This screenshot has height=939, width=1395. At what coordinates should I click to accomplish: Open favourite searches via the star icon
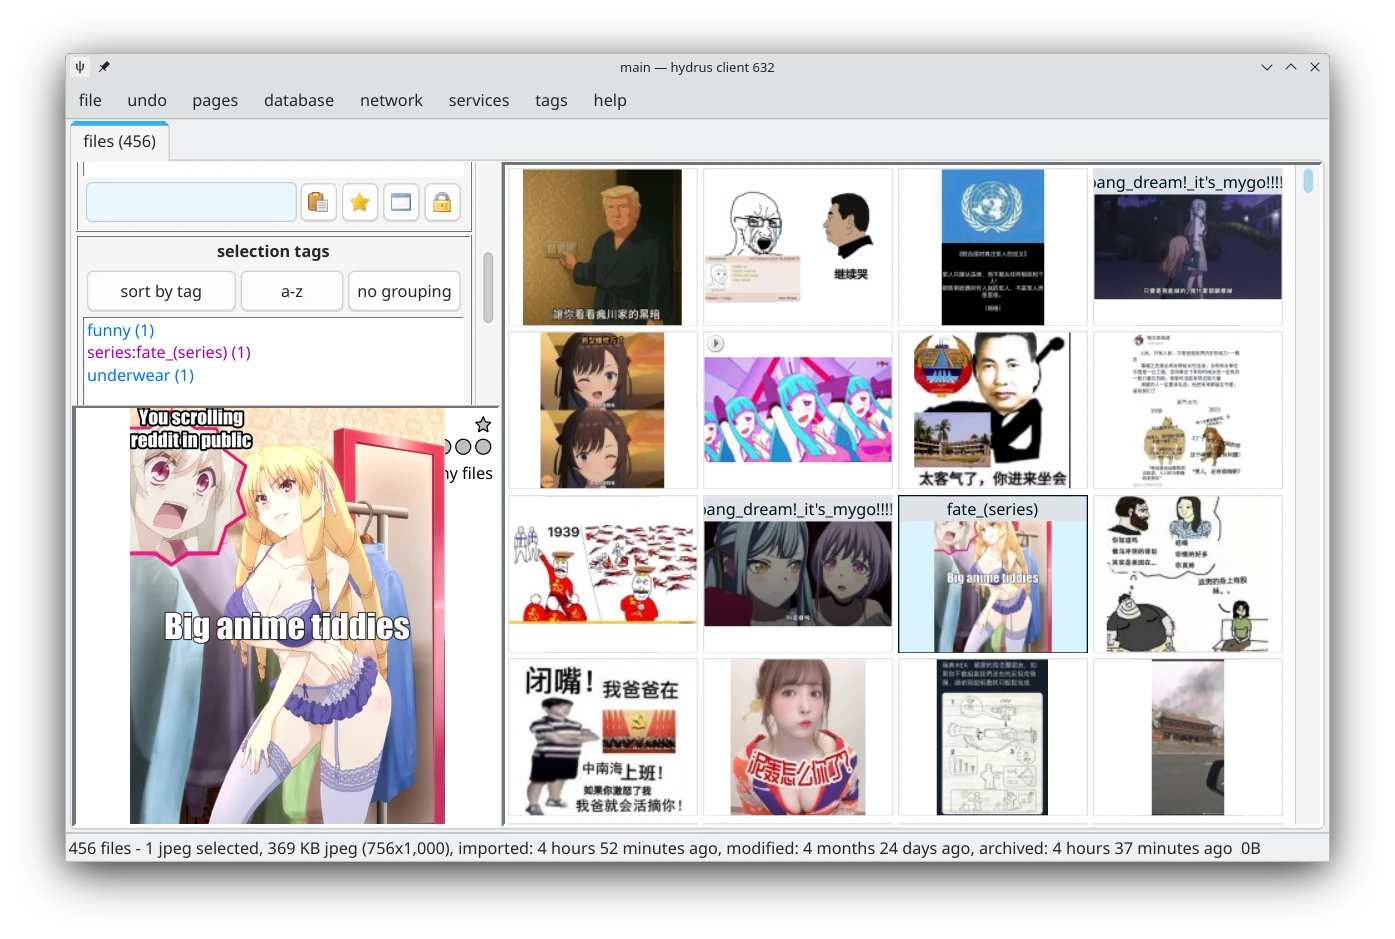tap(359, 201)
